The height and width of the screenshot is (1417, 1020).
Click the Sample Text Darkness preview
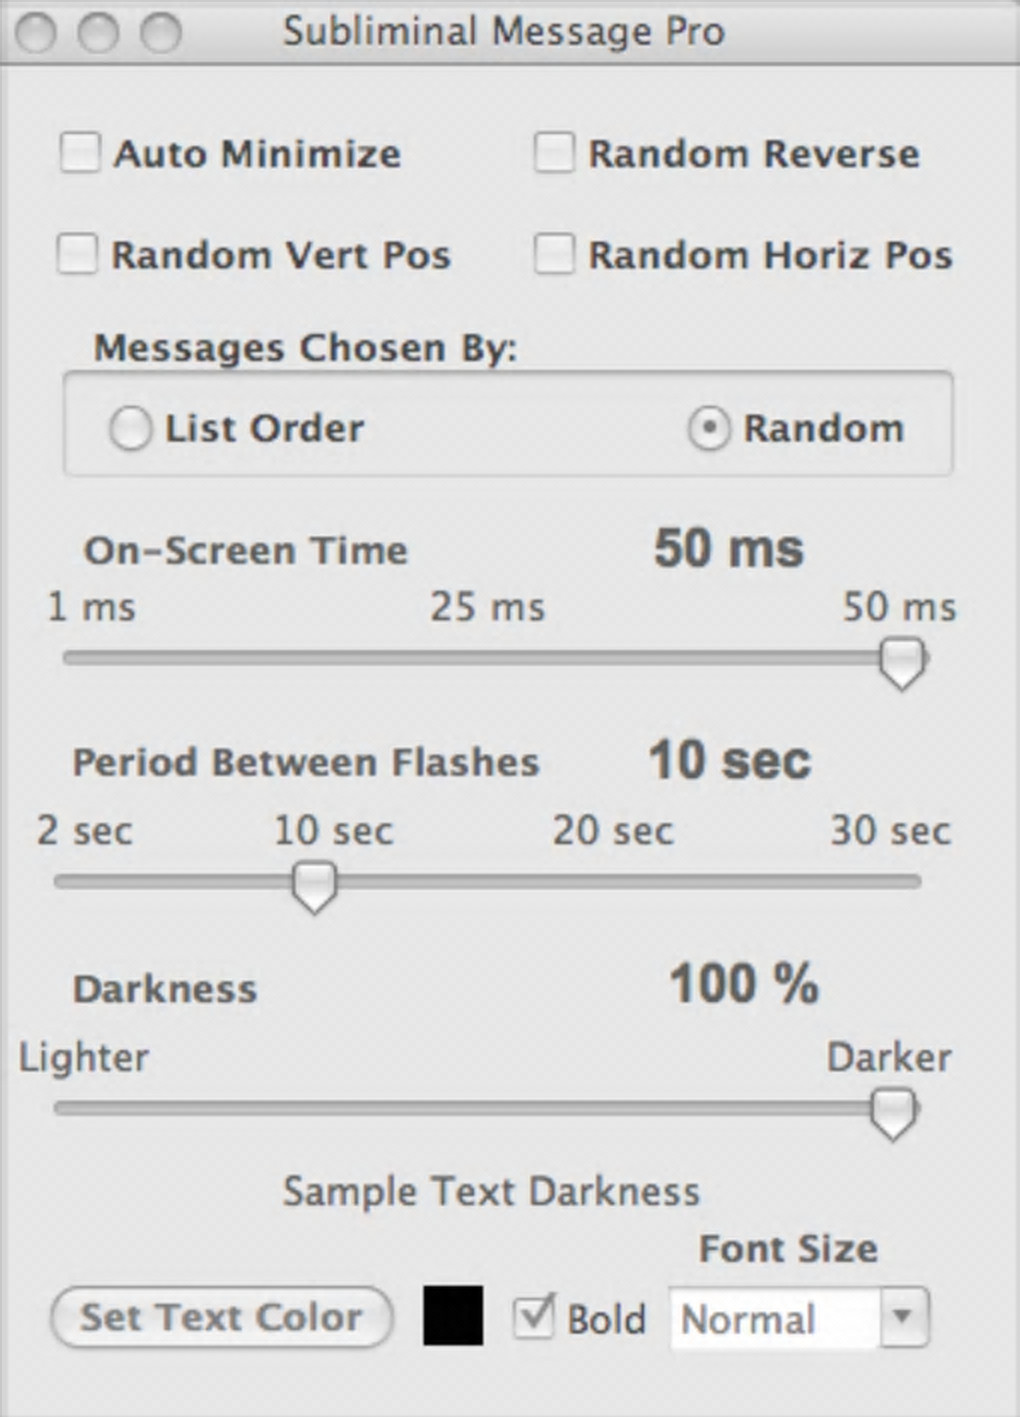[491, 1191]
